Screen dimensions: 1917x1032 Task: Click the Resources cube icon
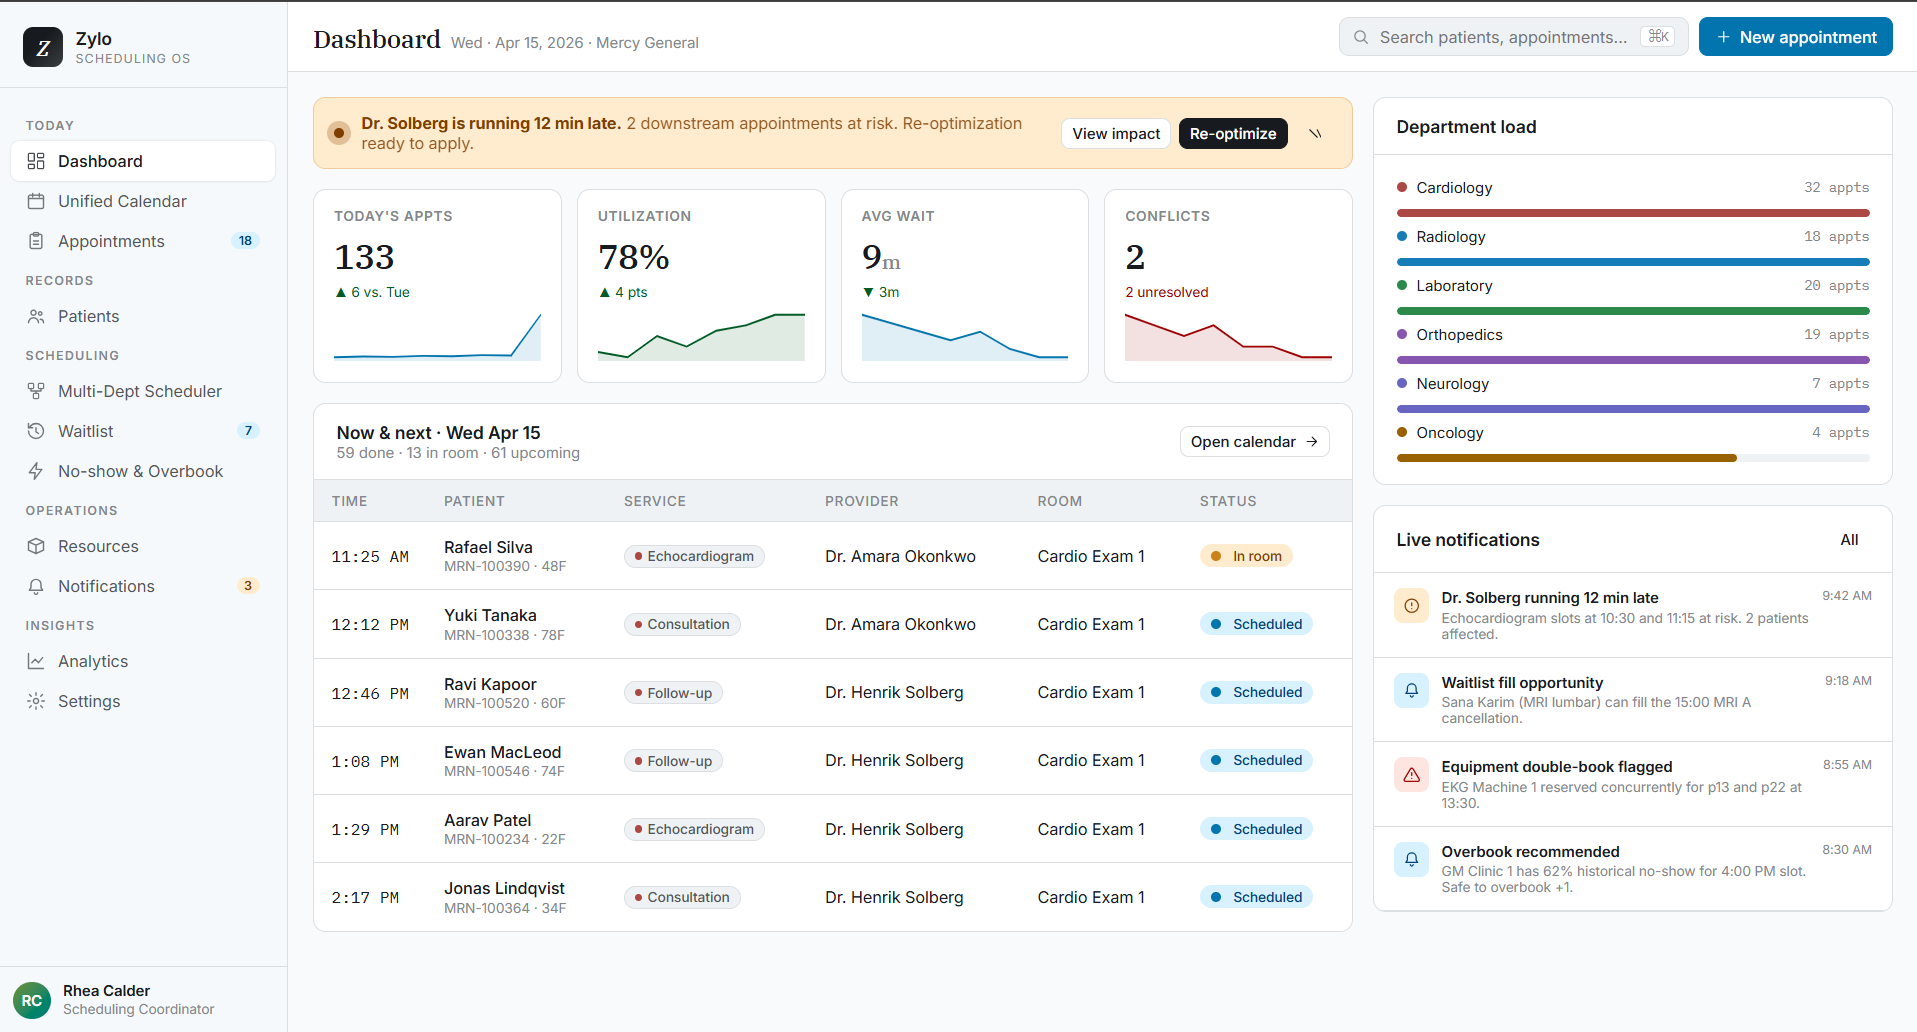pyautogui.click(x=36, y=546)
